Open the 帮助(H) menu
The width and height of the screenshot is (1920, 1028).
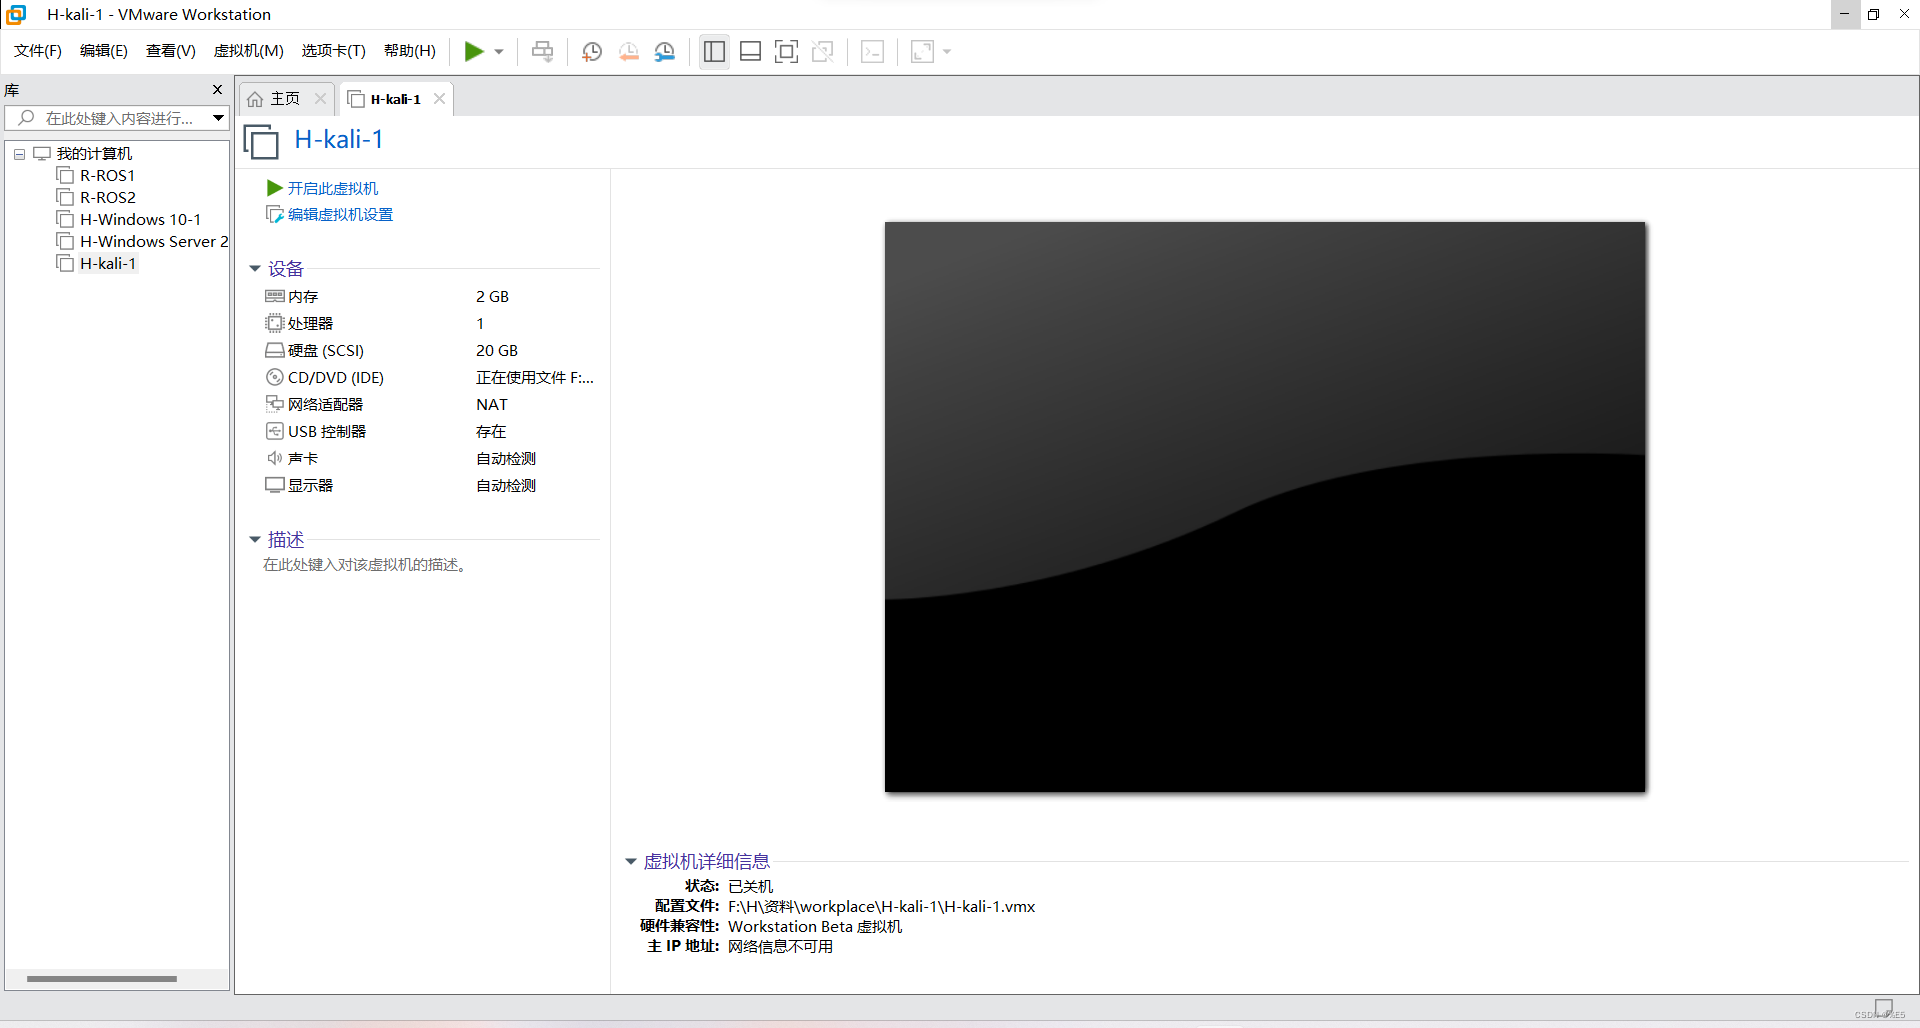(410, 51)
